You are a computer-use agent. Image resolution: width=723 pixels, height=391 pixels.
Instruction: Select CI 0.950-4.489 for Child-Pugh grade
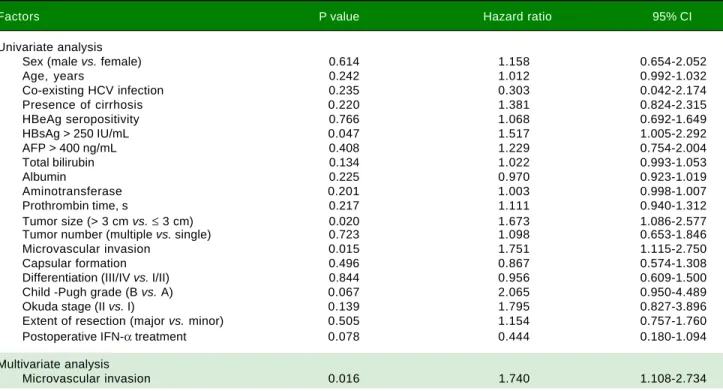coord(673,292)
